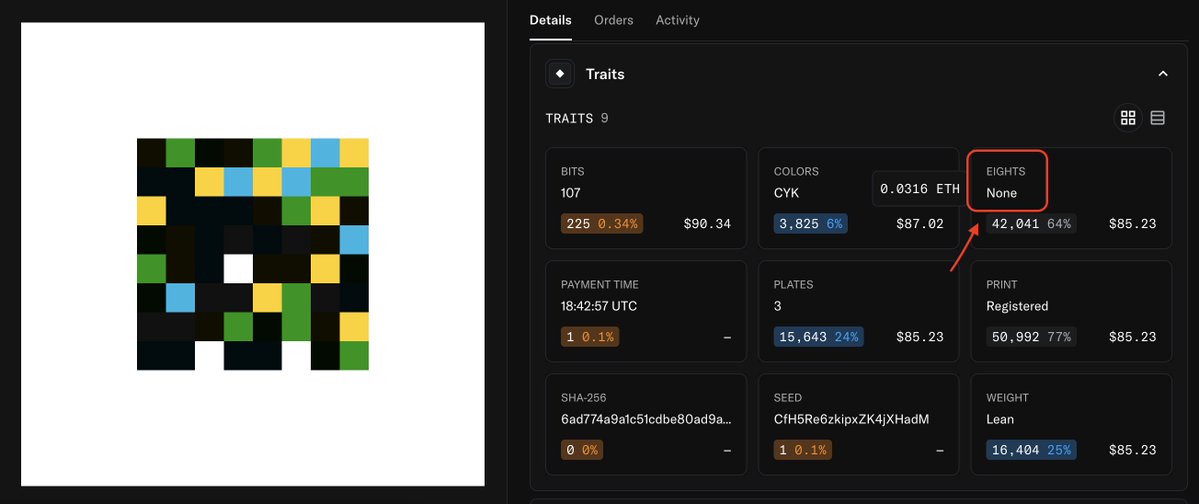Collapse the Traits section chevron
Screen dimensions: 1199x504
pyautogui.click(x=1162, y=74)
